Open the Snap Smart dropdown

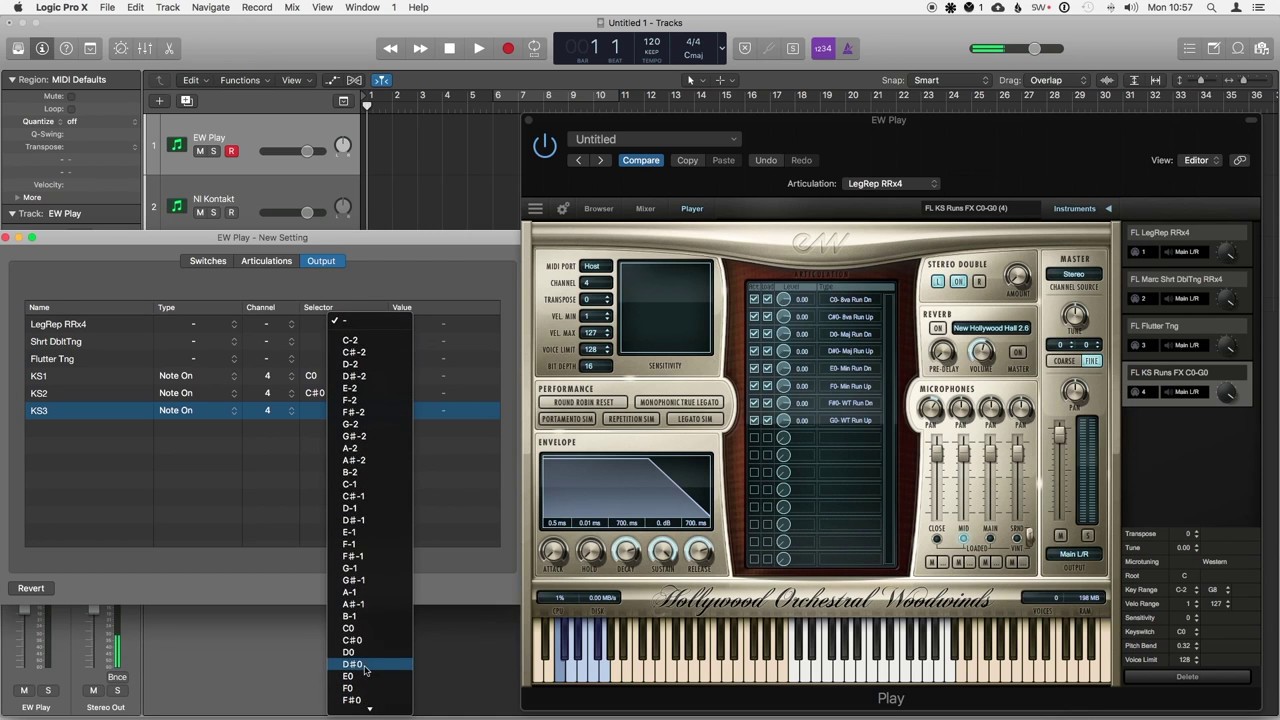(x=950, y=80)
